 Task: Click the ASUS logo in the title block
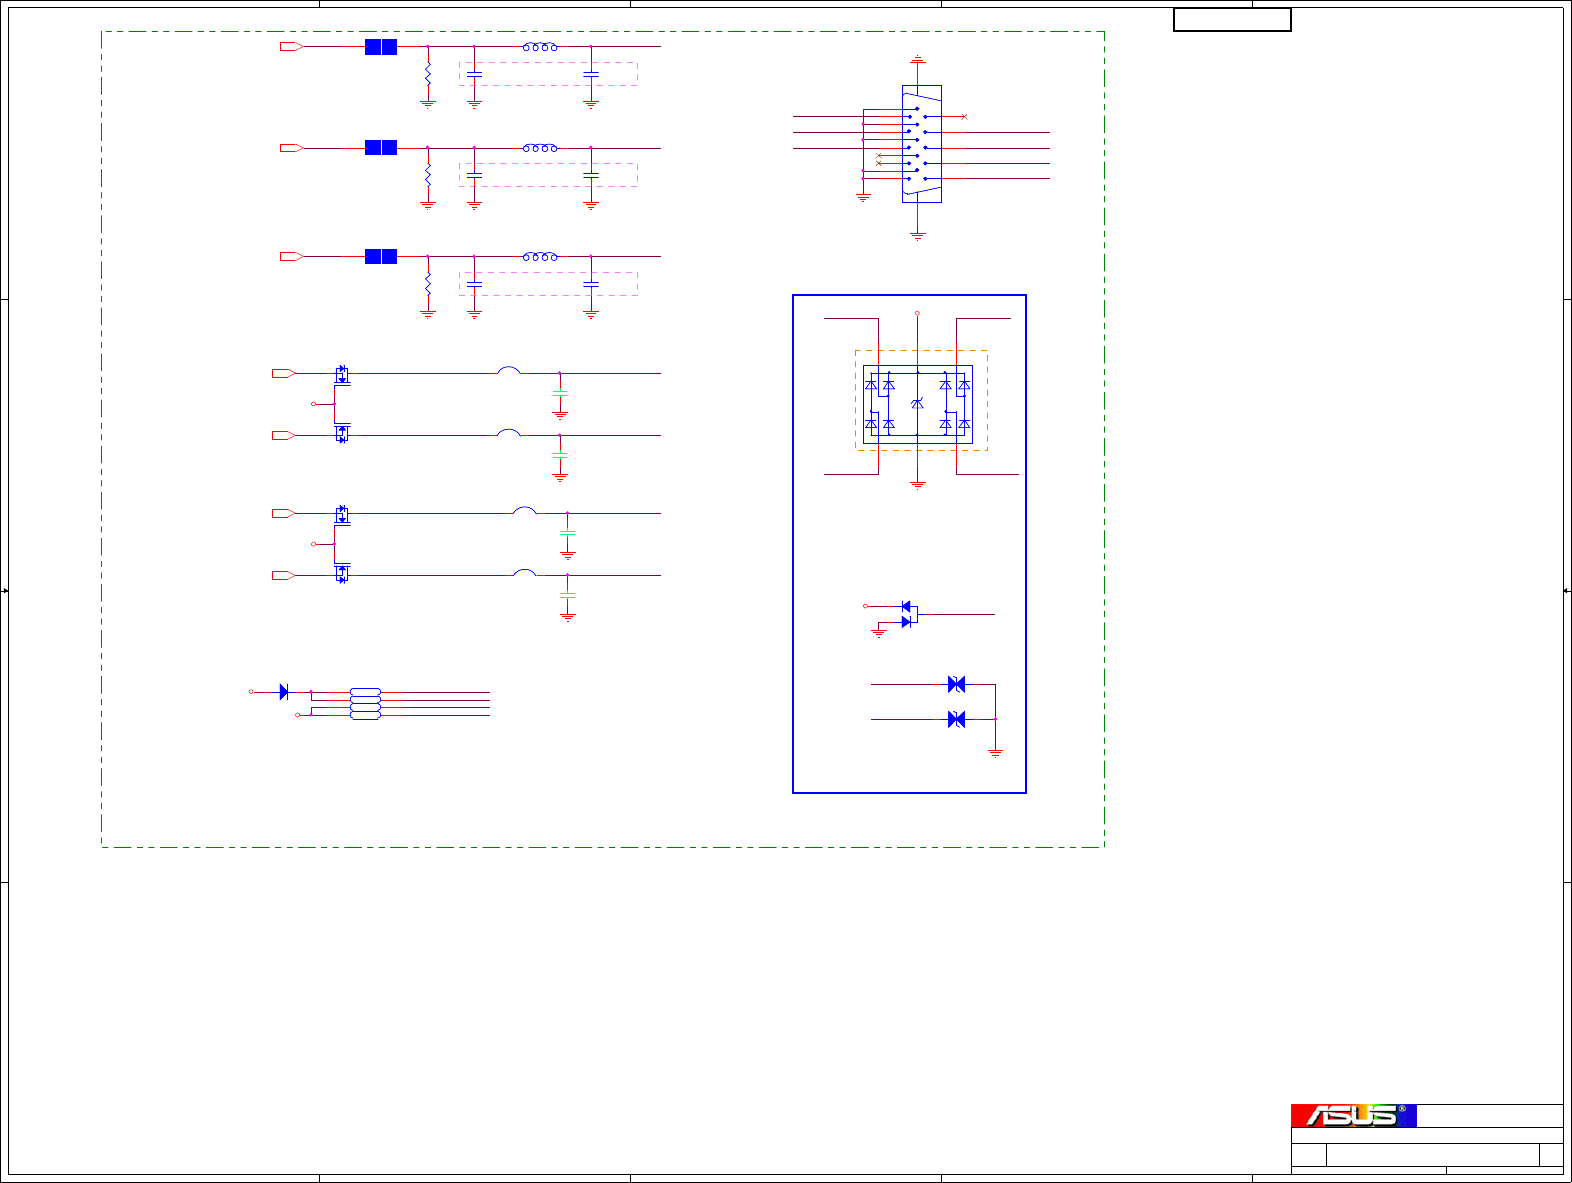(x=1353, y=1115)
